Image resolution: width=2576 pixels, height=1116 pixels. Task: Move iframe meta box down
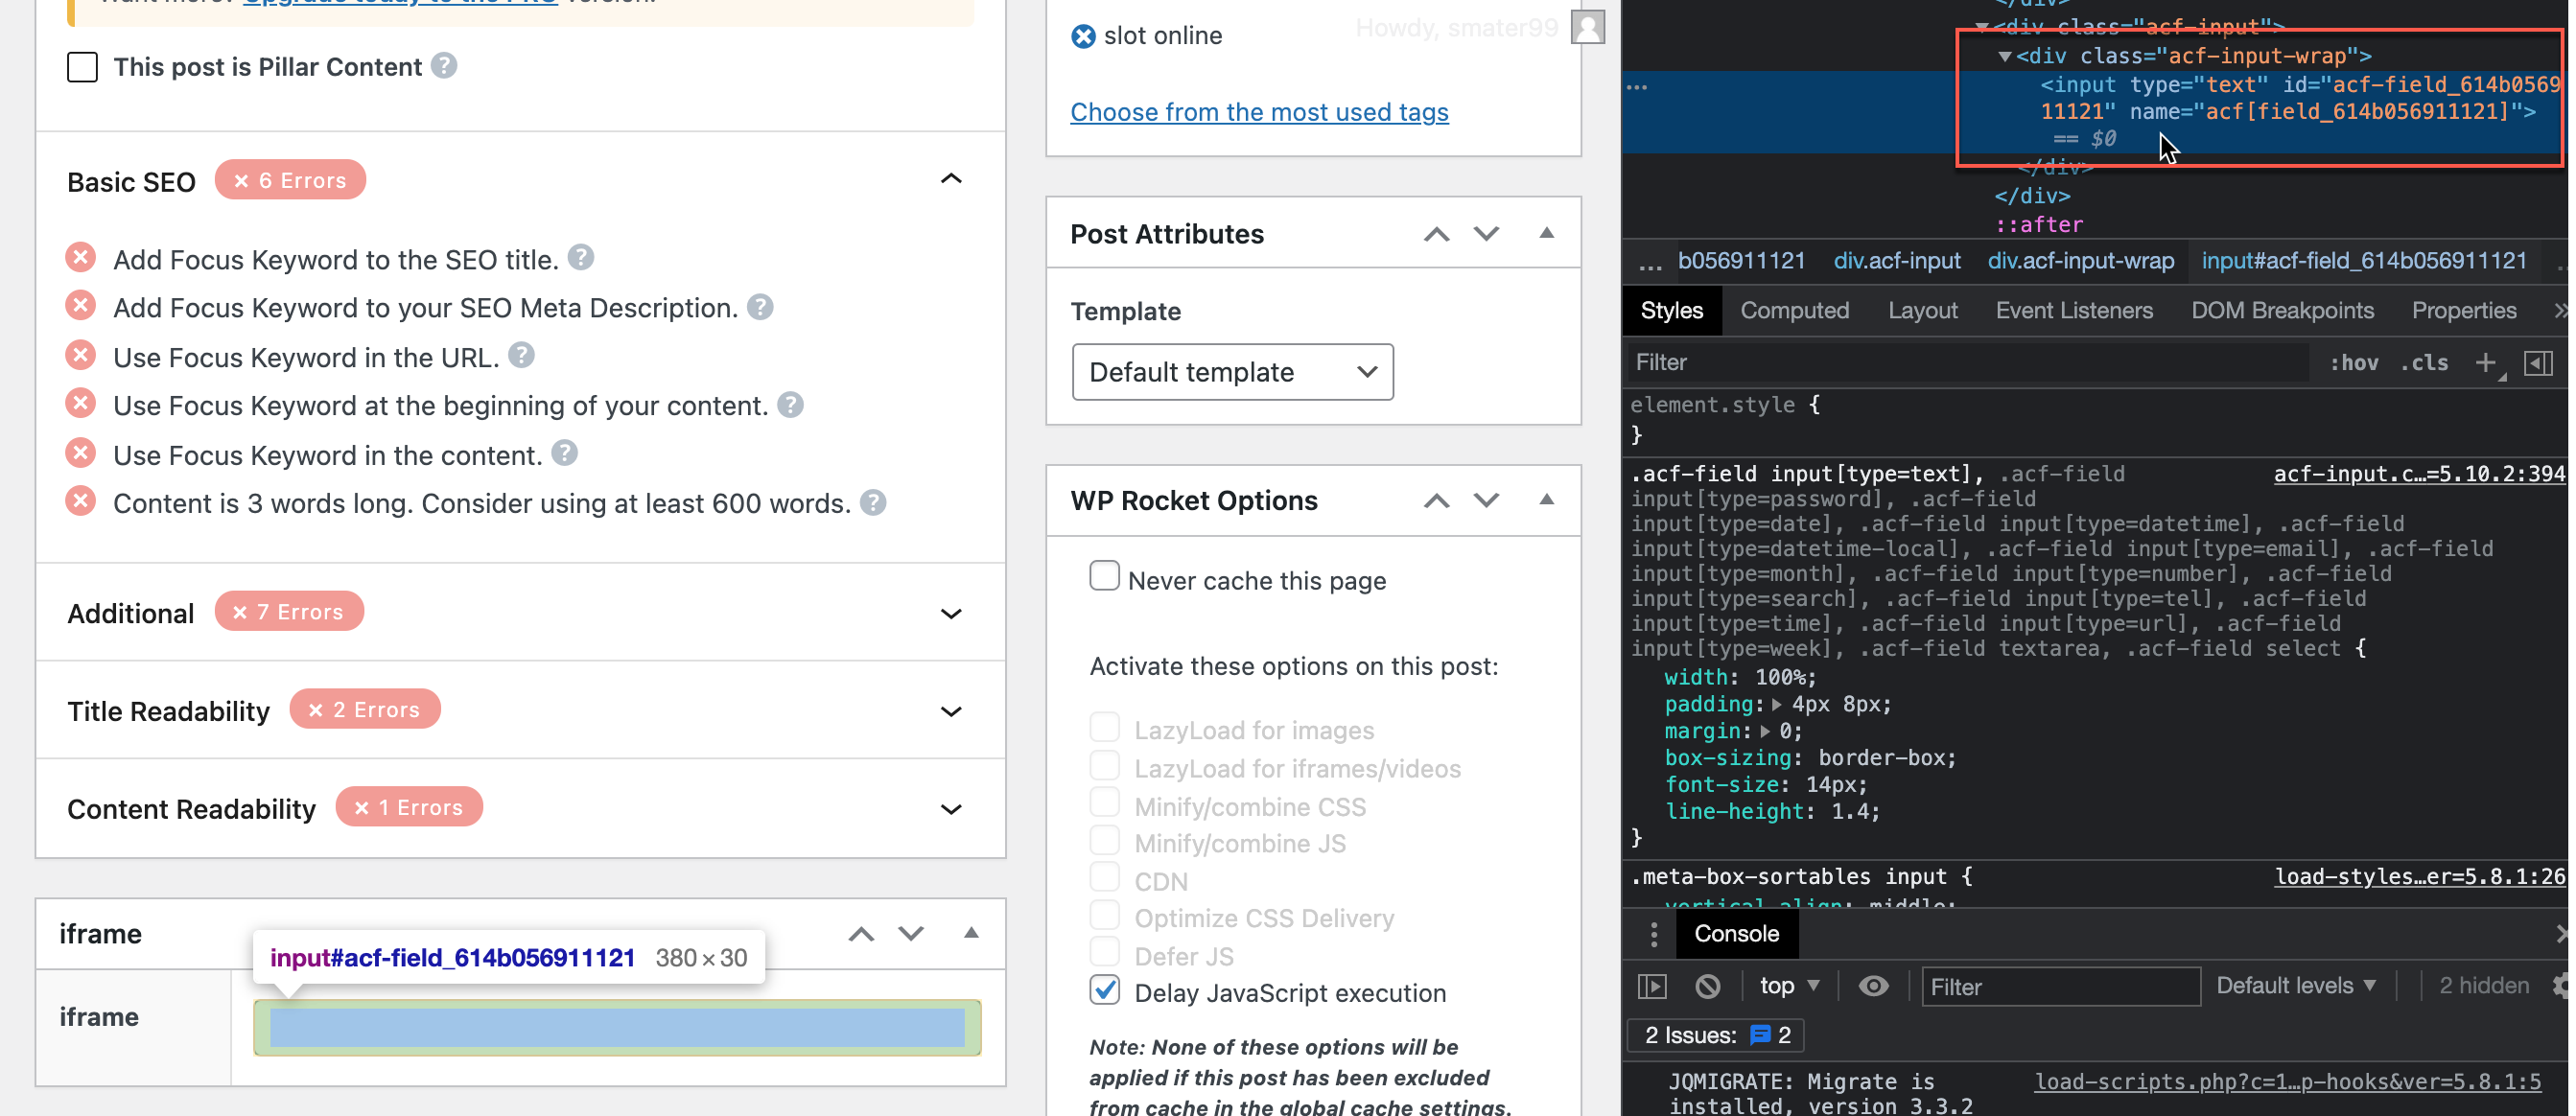[911, 934]
